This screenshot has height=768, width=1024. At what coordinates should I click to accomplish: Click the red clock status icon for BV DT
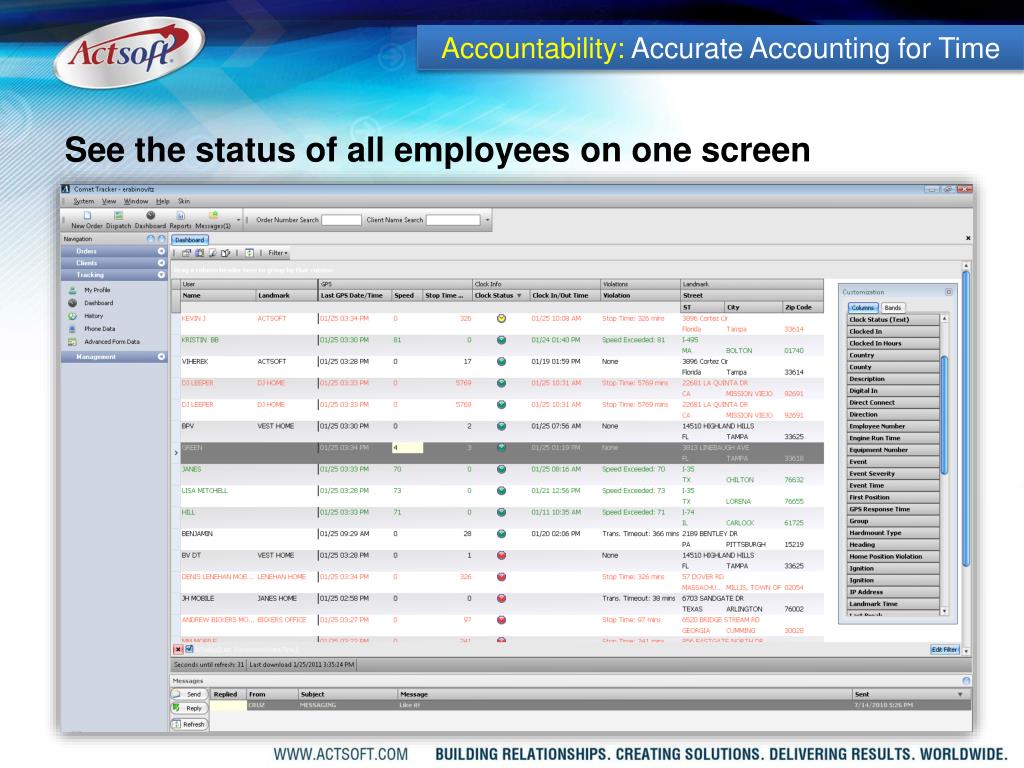(x=502, y=556)
